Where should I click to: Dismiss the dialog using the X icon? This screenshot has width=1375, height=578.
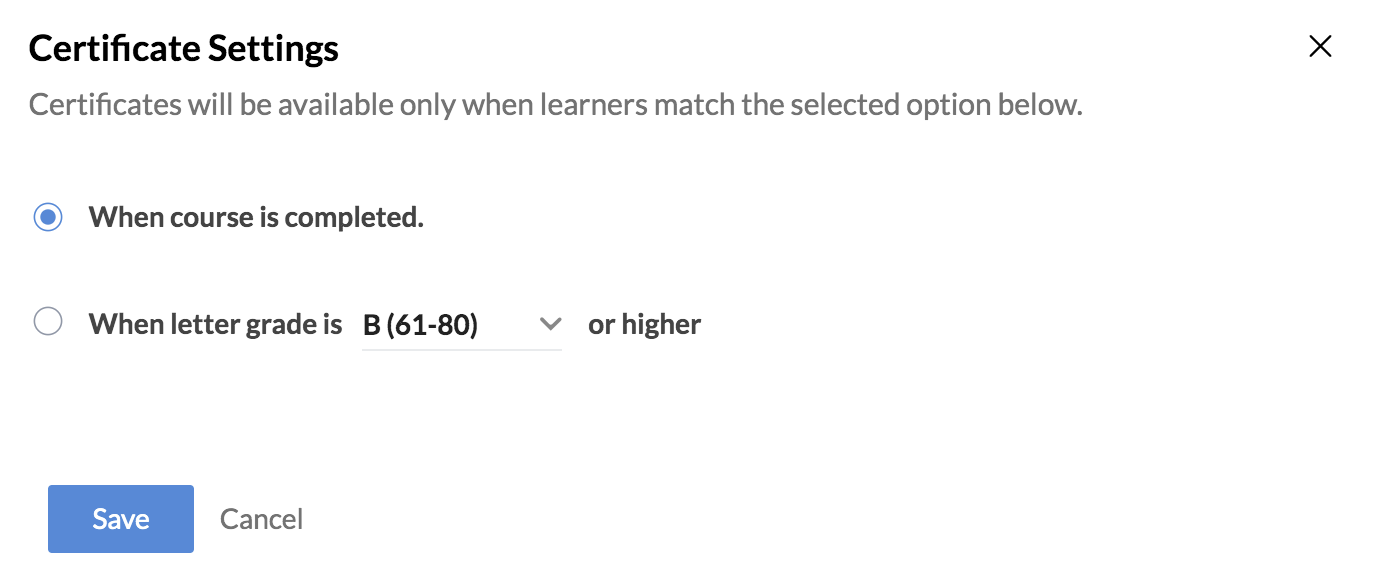tap(1320, 46)
